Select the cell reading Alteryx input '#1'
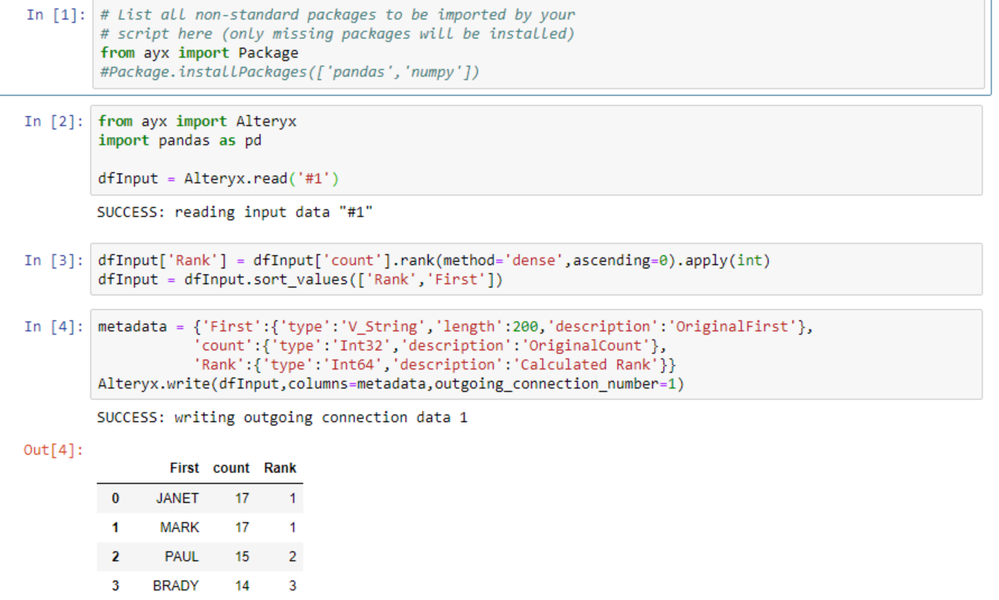 [x=238, y=178]
